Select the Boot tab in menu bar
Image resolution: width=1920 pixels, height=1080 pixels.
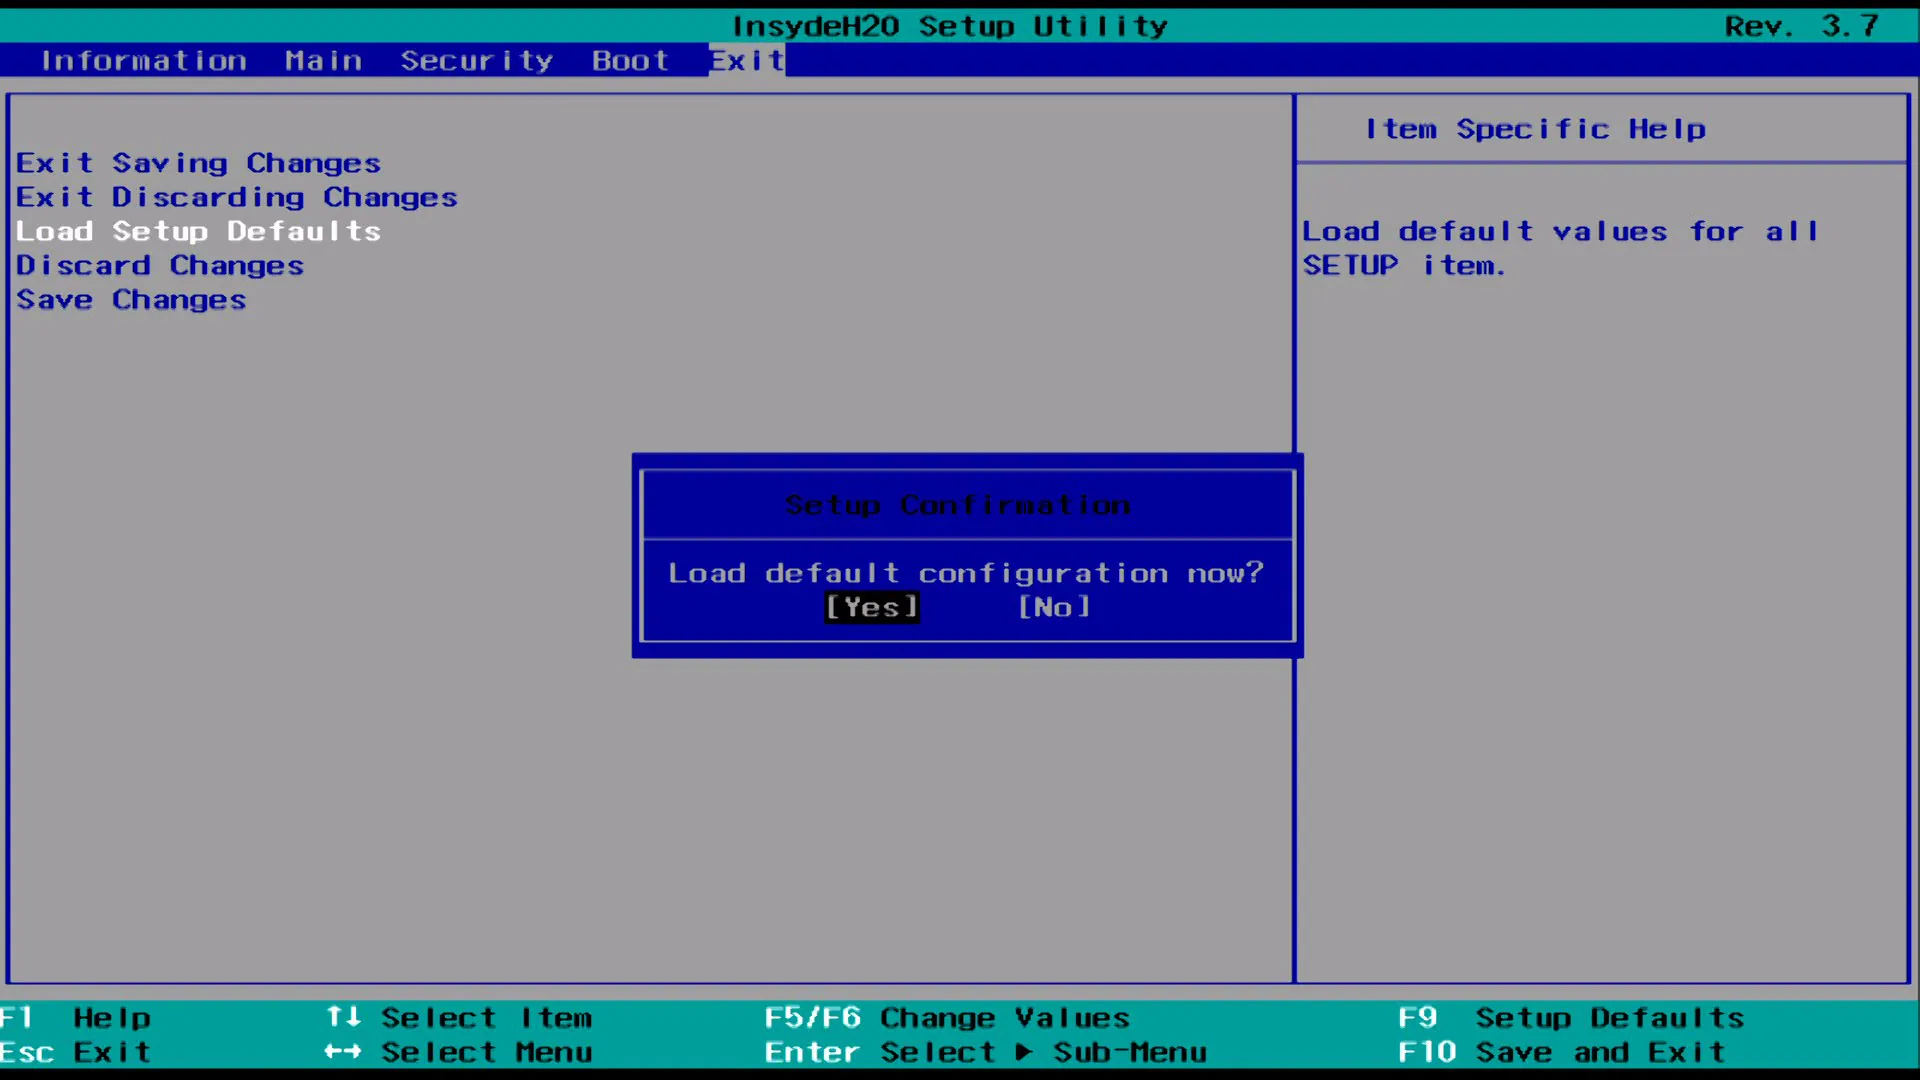point(628,59)
